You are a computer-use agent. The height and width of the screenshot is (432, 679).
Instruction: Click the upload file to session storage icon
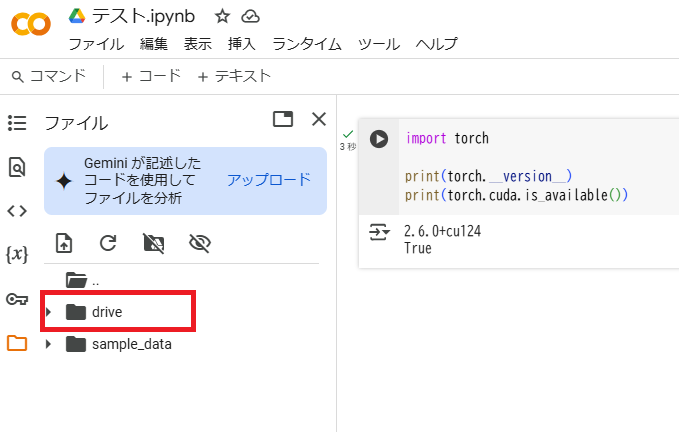click(64, 242)
